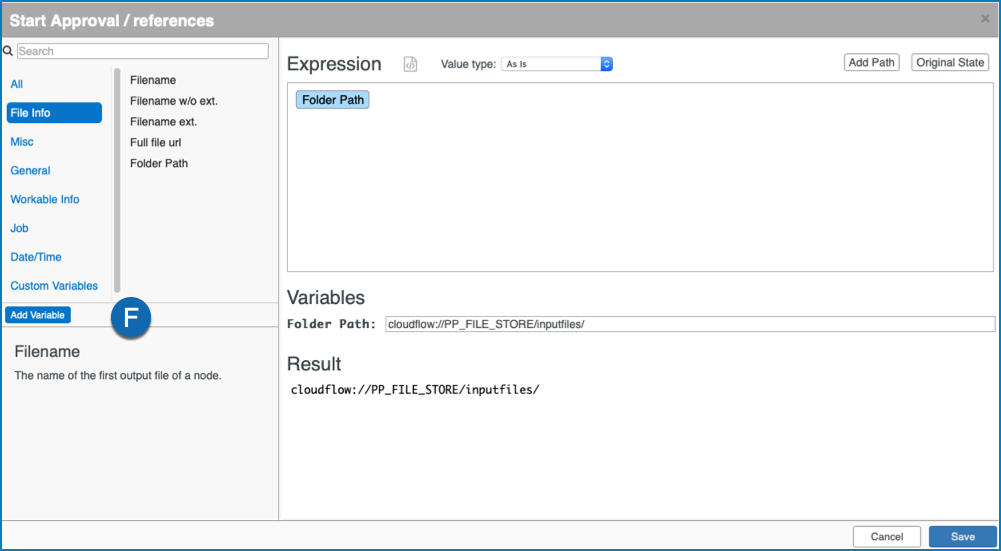Restore with Original State button
1001x551 pixels.
950,63
